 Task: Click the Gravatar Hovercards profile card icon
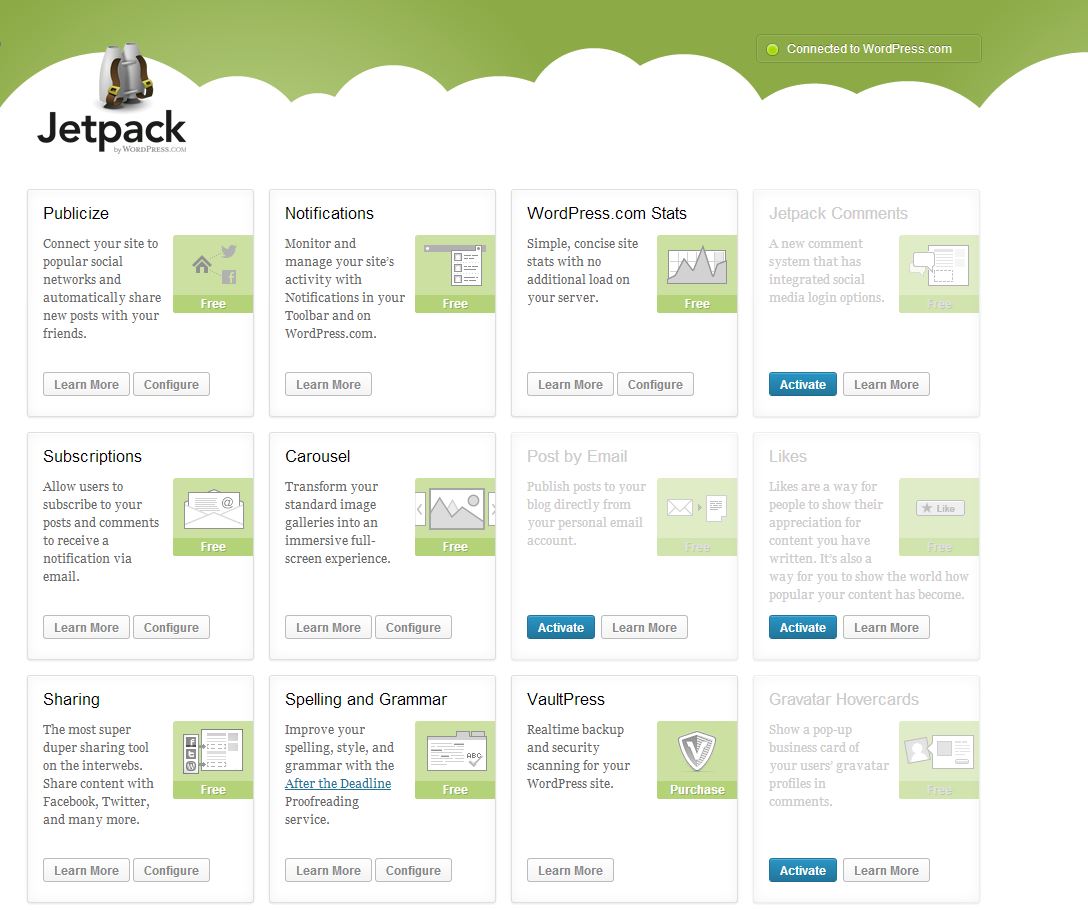(939, 751)
